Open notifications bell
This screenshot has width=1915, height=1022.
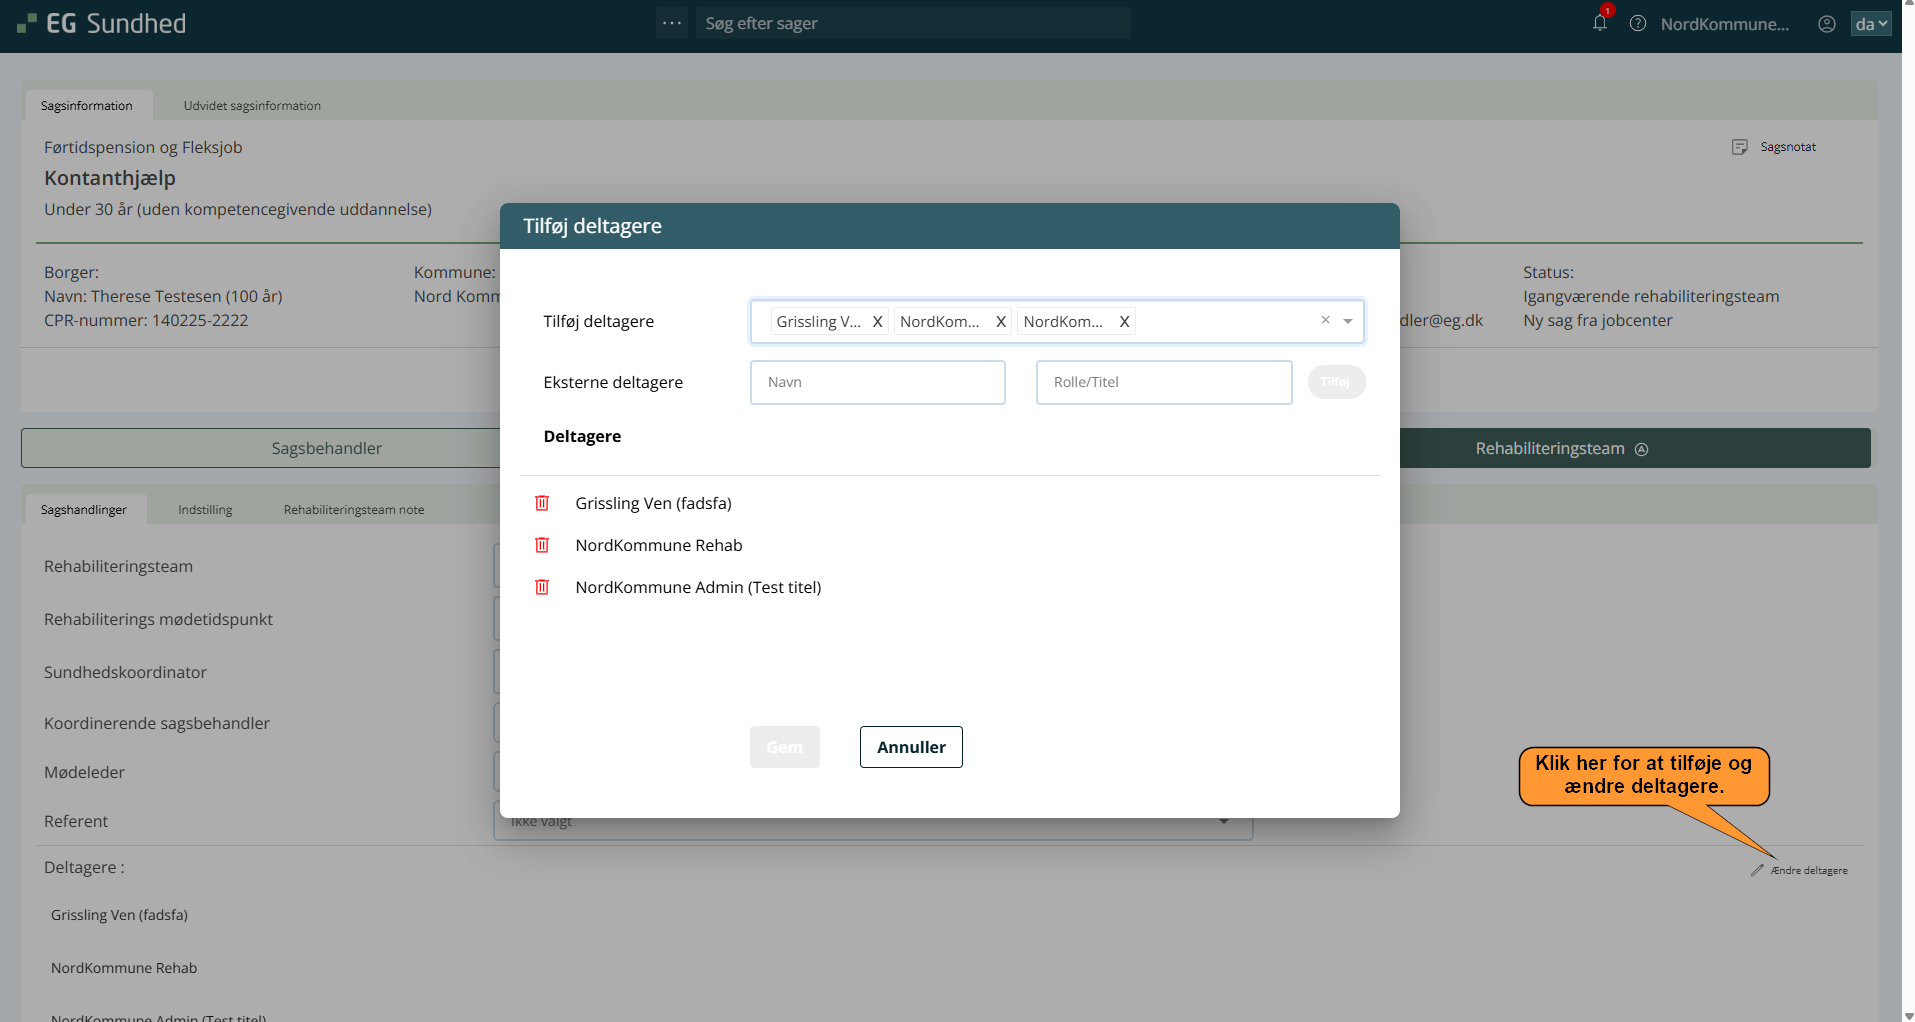click(1600, 23)
